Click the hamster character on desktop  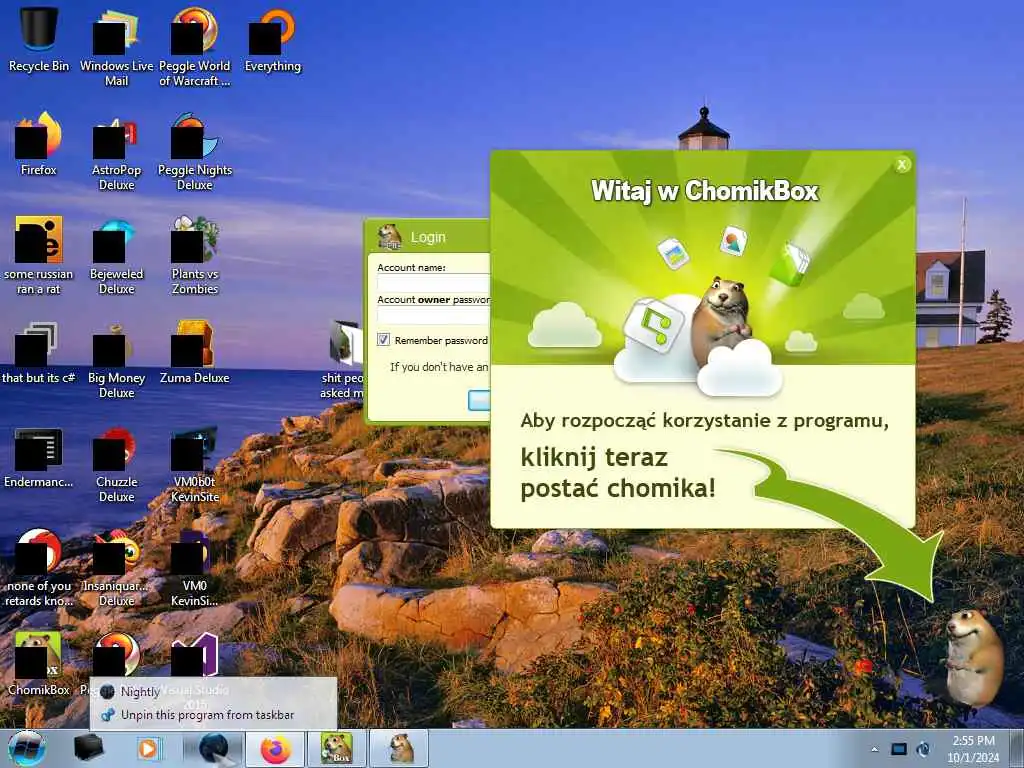coord(974,657)
